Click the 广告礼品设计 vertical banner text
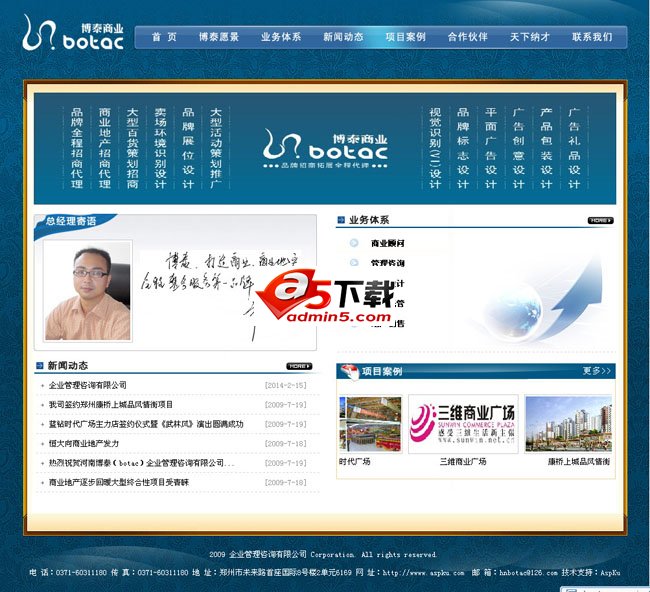This screenshot has height=592, width=650. [574, 148]
